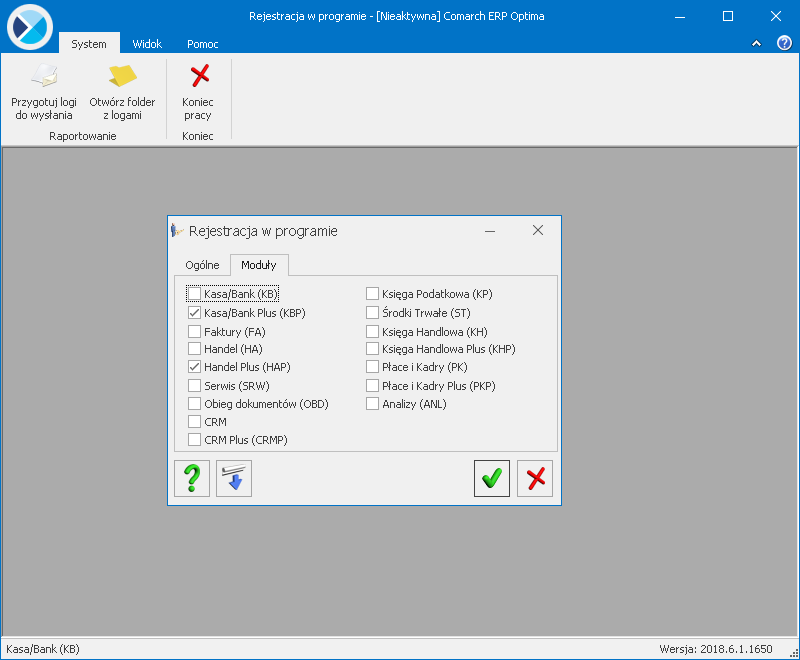Image resolution: width=800 pixels, height=660 pixels.
Task: Click the Kasa/Bank (KB) status bar text
Action: [x=43, y=649]
